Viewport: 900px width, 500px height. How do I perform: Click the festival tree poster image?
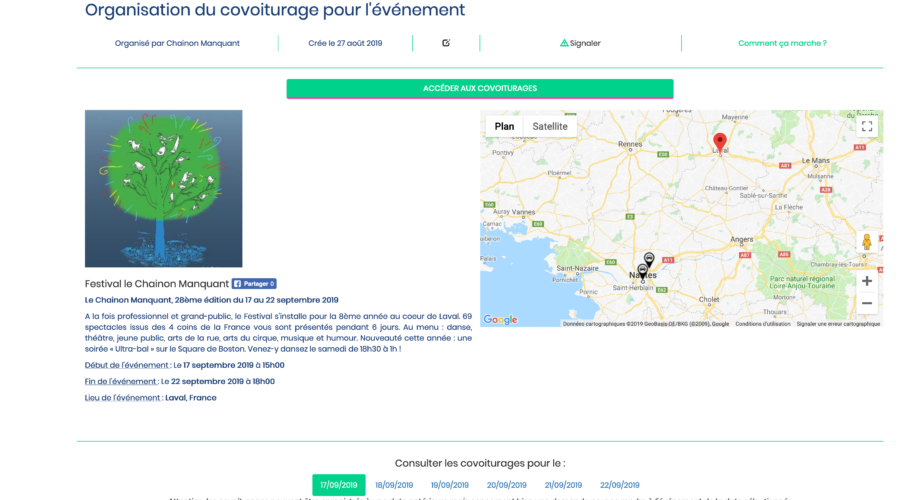[x=164, y=189]
